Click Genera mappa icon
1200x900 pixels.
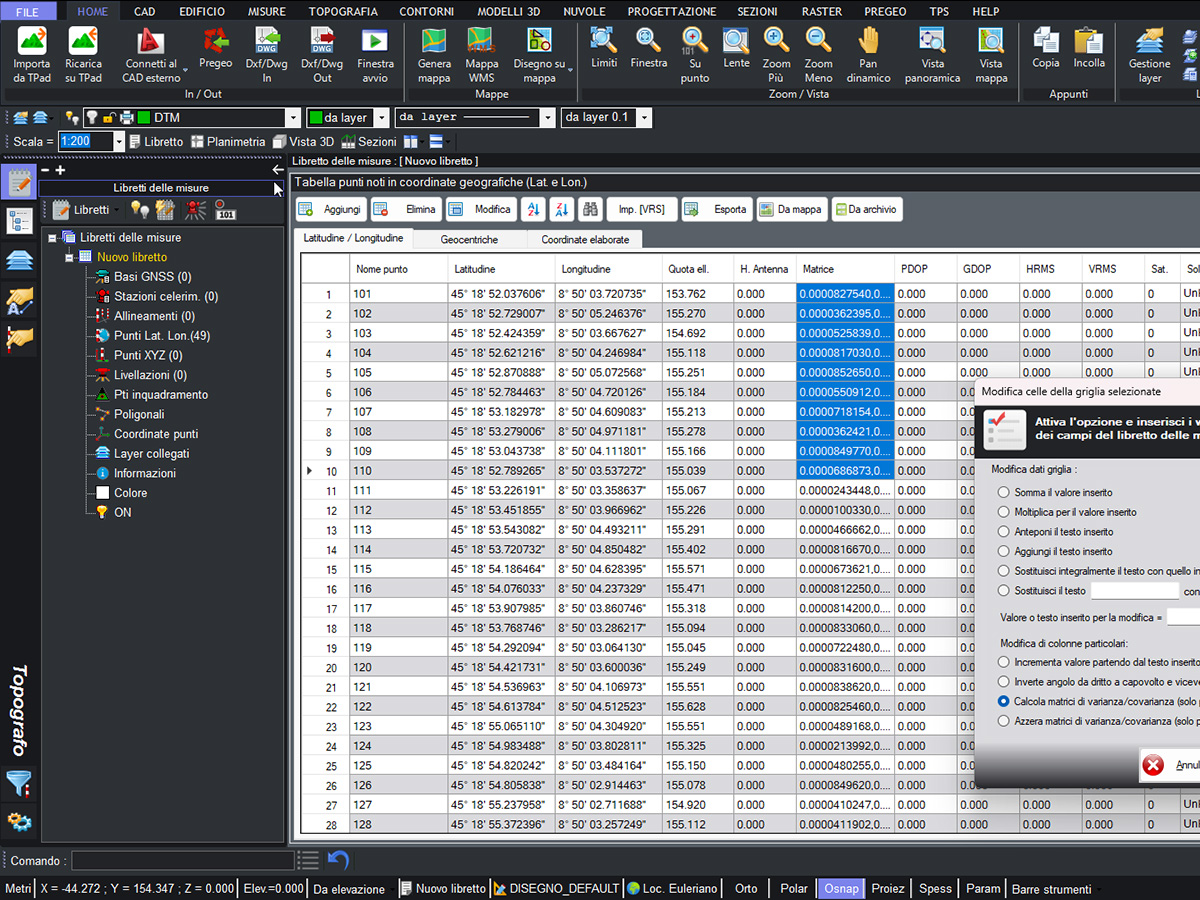[434, 55]
